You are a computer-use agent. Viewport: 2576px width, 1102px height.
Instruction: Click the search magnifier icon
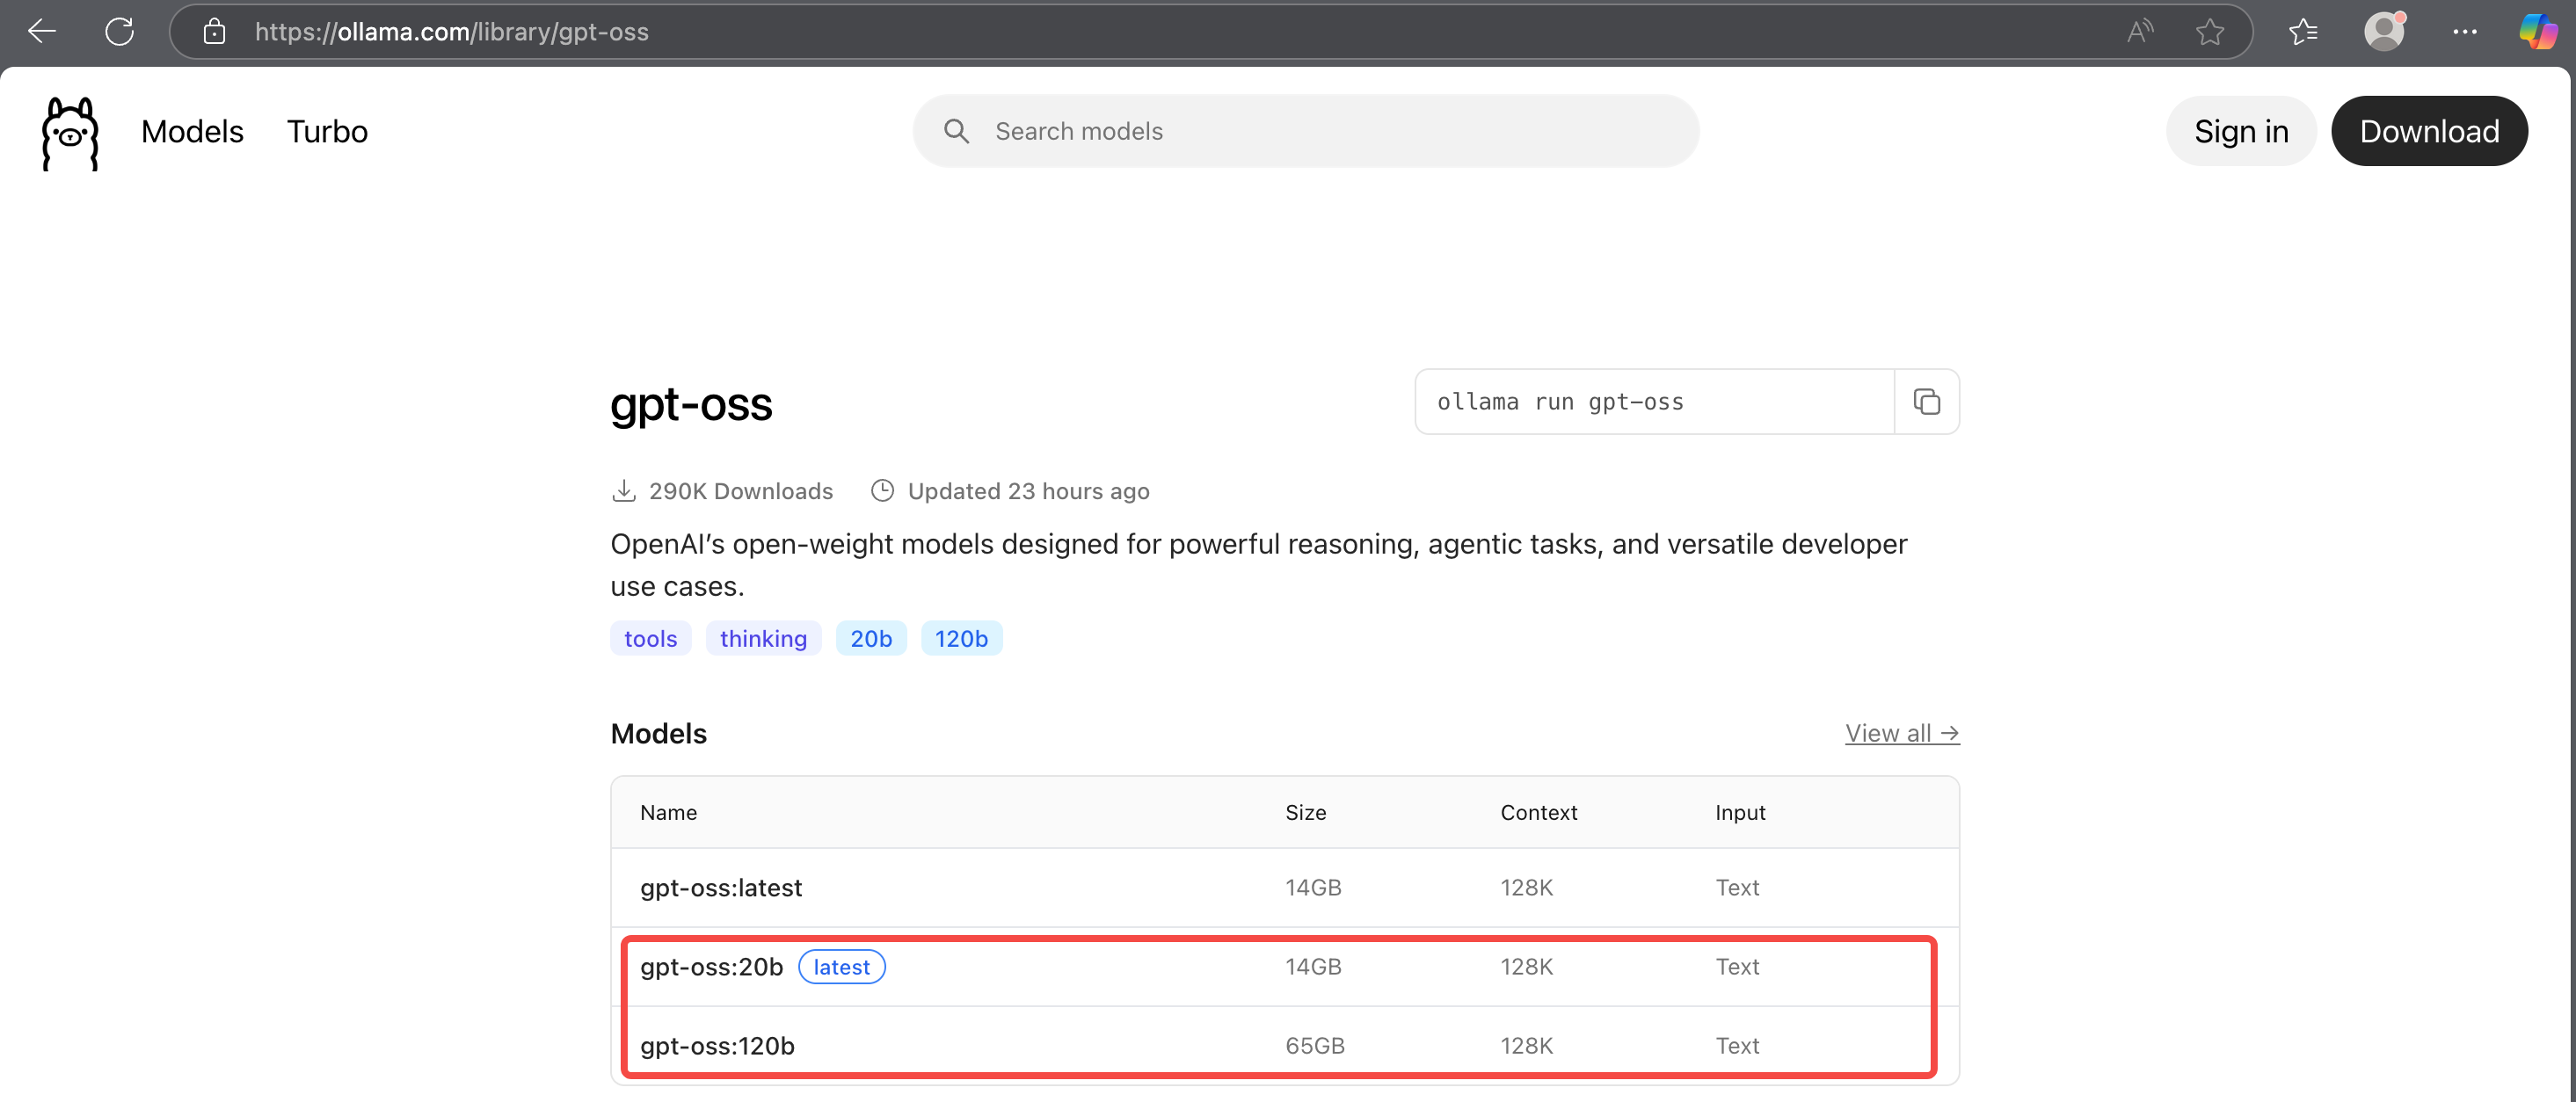[956, 131]
